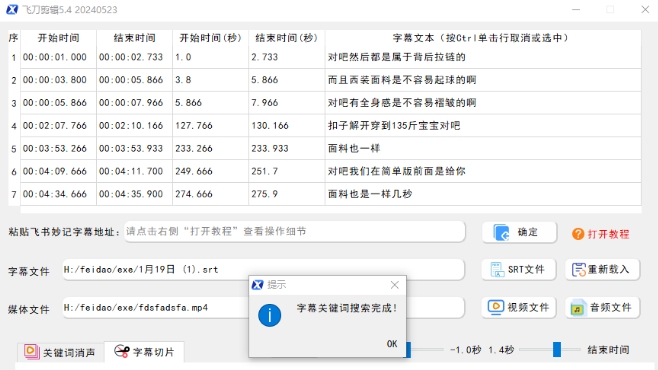Focus the 飞书妙记字幕地址 input field

pos(295,232)
